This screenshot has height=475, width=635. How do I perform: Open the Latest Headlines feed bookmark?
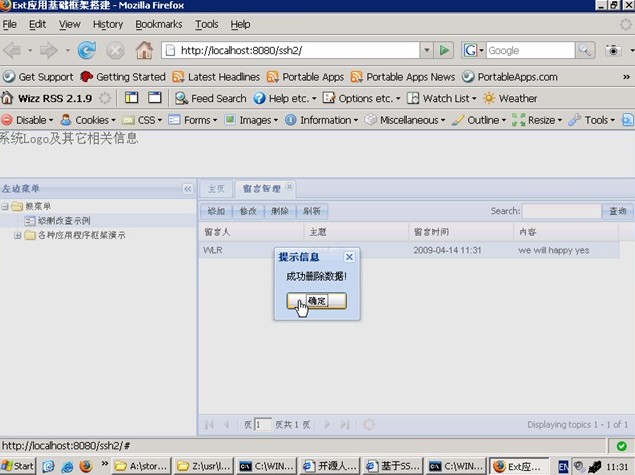[216, 77]
